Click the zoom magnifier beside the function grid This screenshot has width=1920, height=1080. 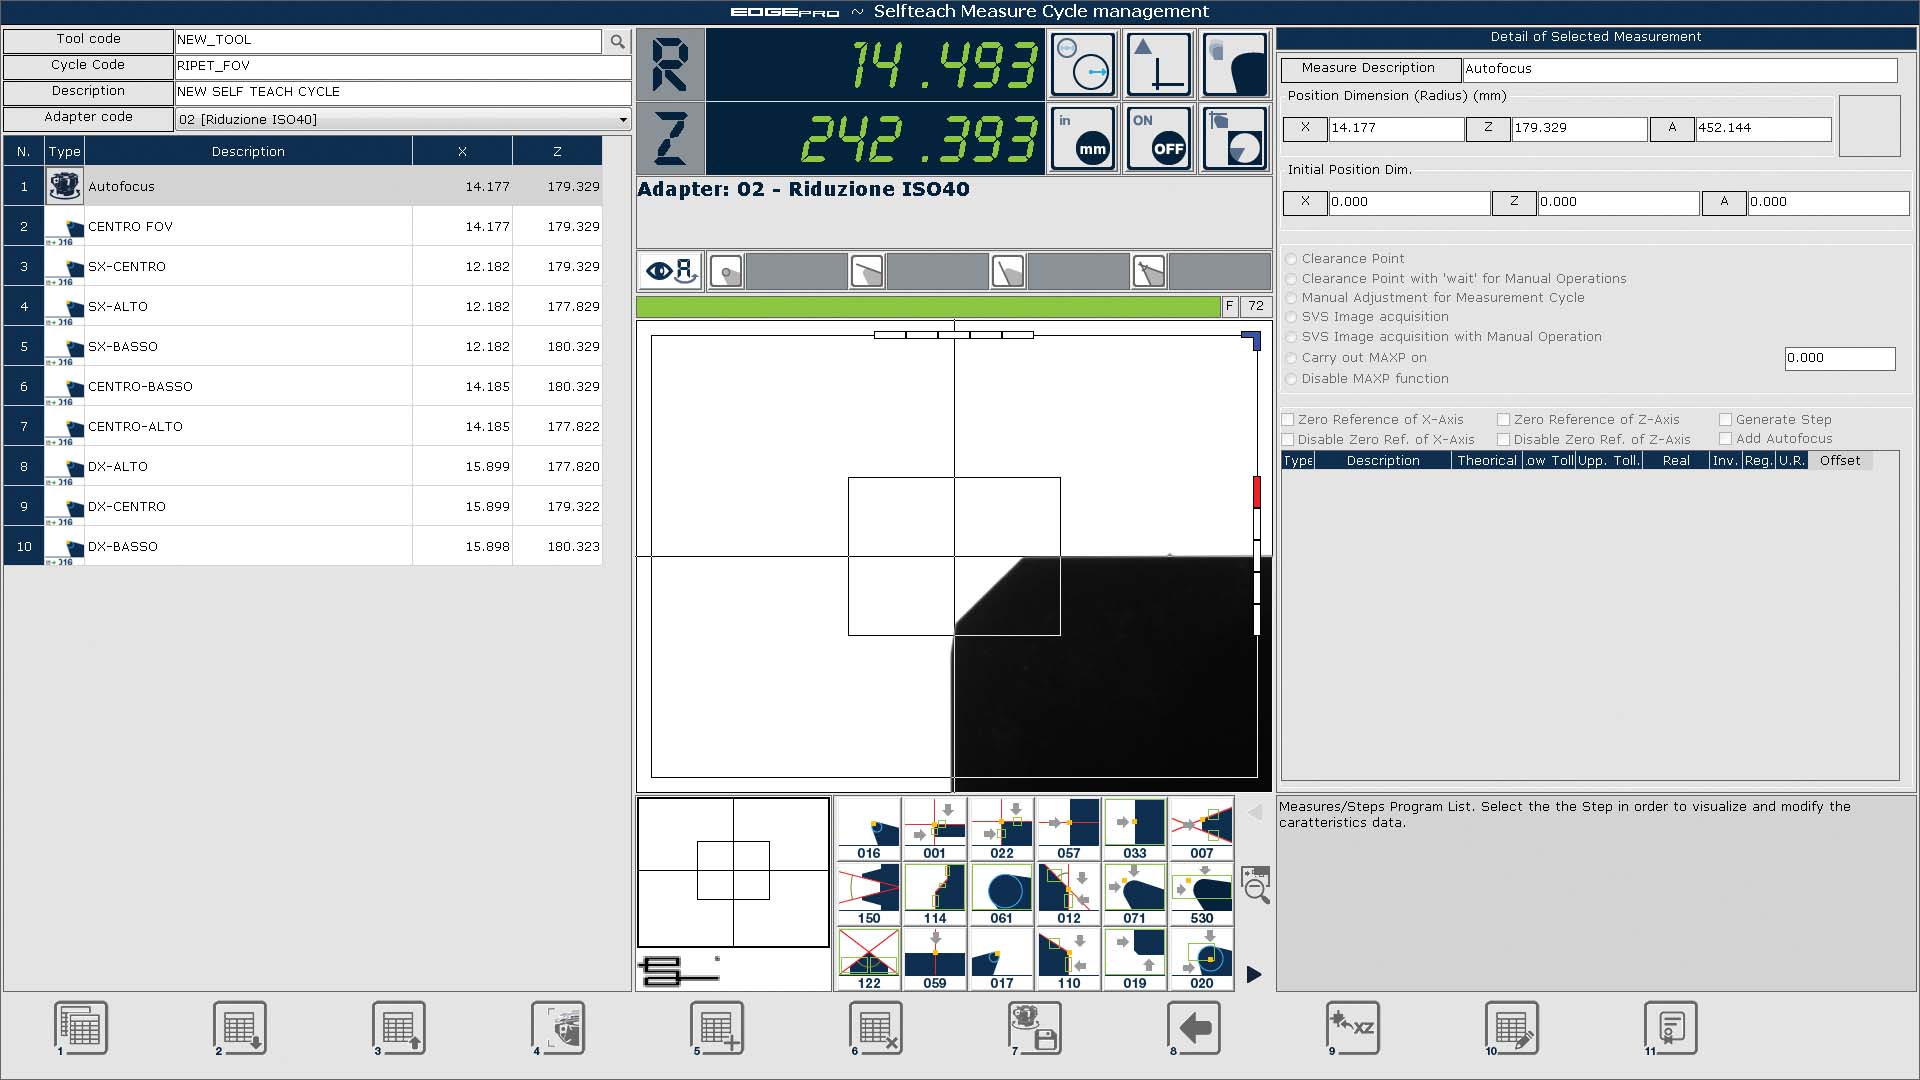[x=1255, y=885]
